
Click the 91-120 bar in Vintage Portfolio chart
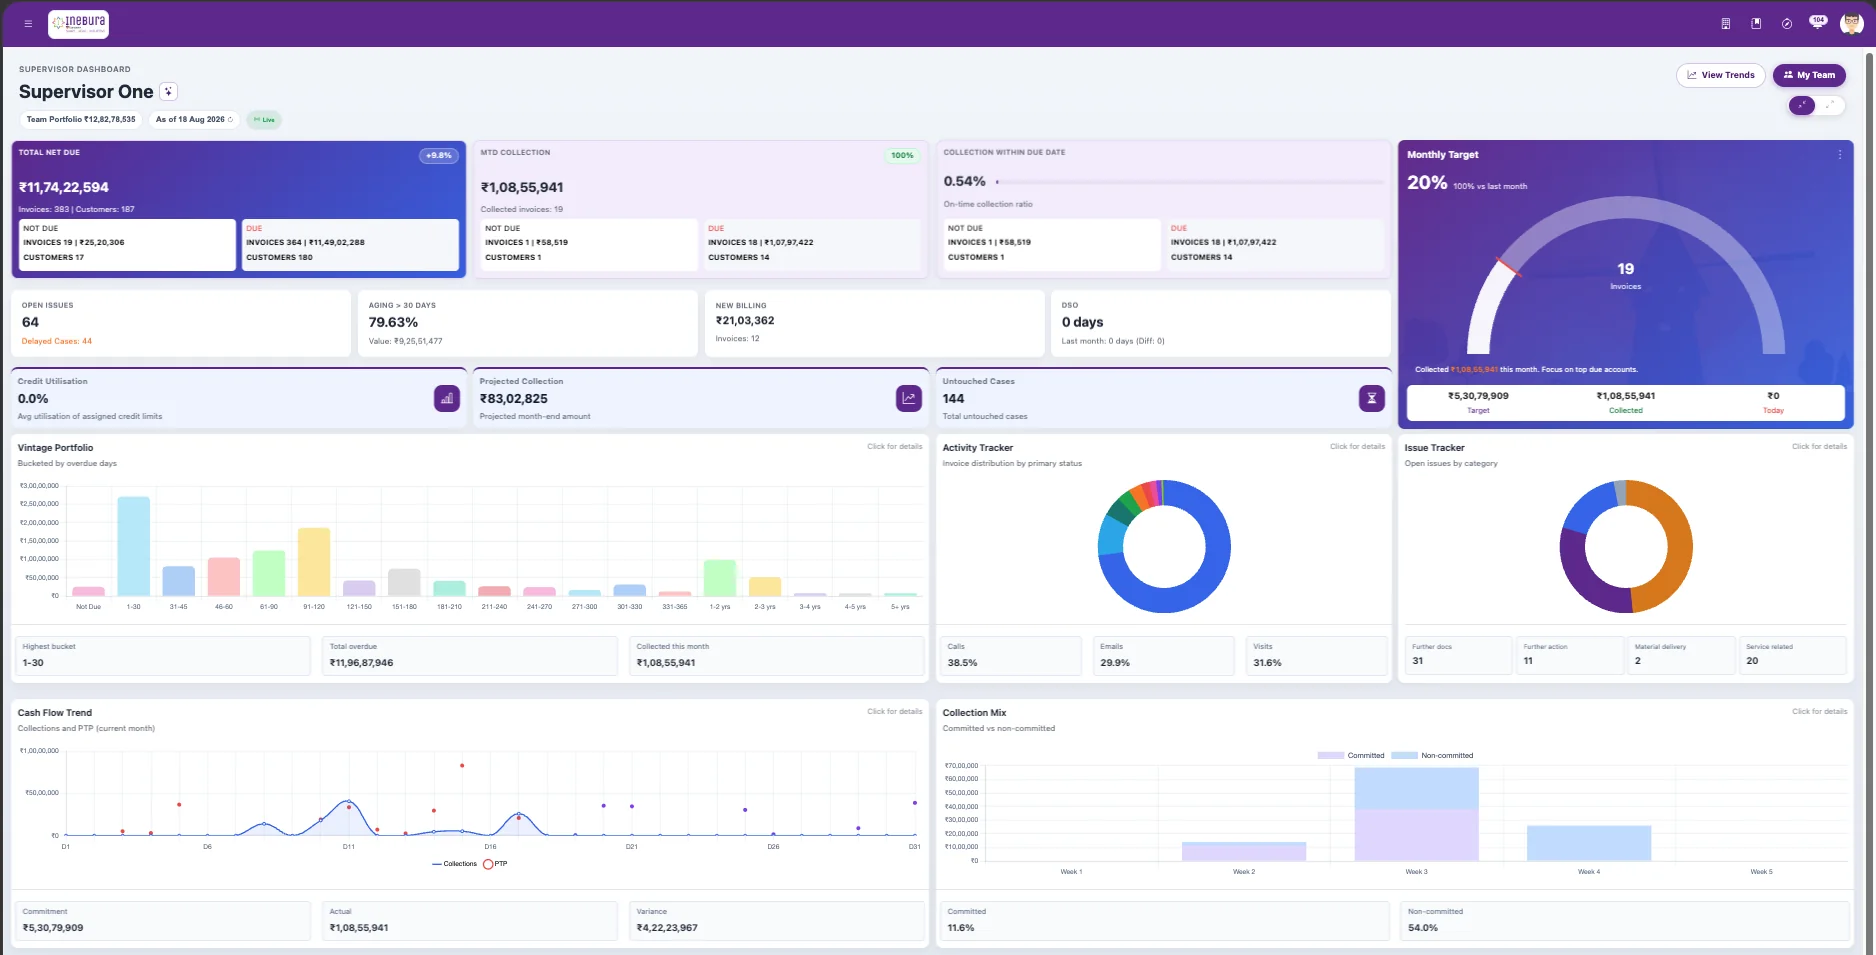coord(314,562)
